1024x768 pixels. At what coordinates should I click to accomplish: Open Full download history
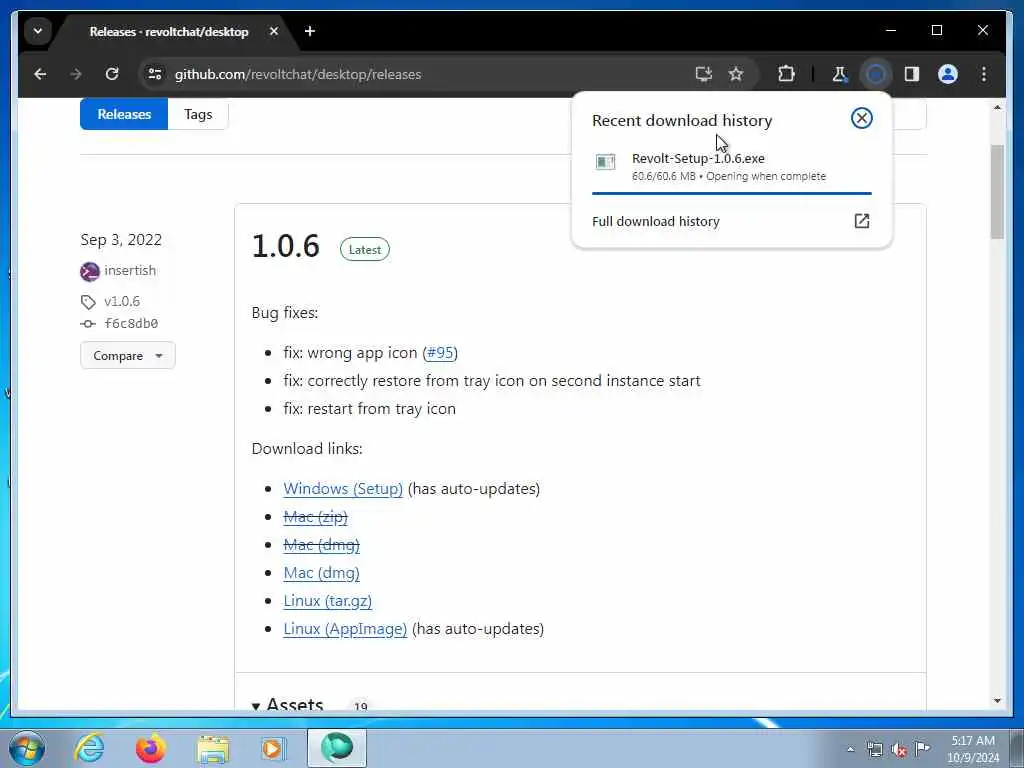(x=656, y=221)
